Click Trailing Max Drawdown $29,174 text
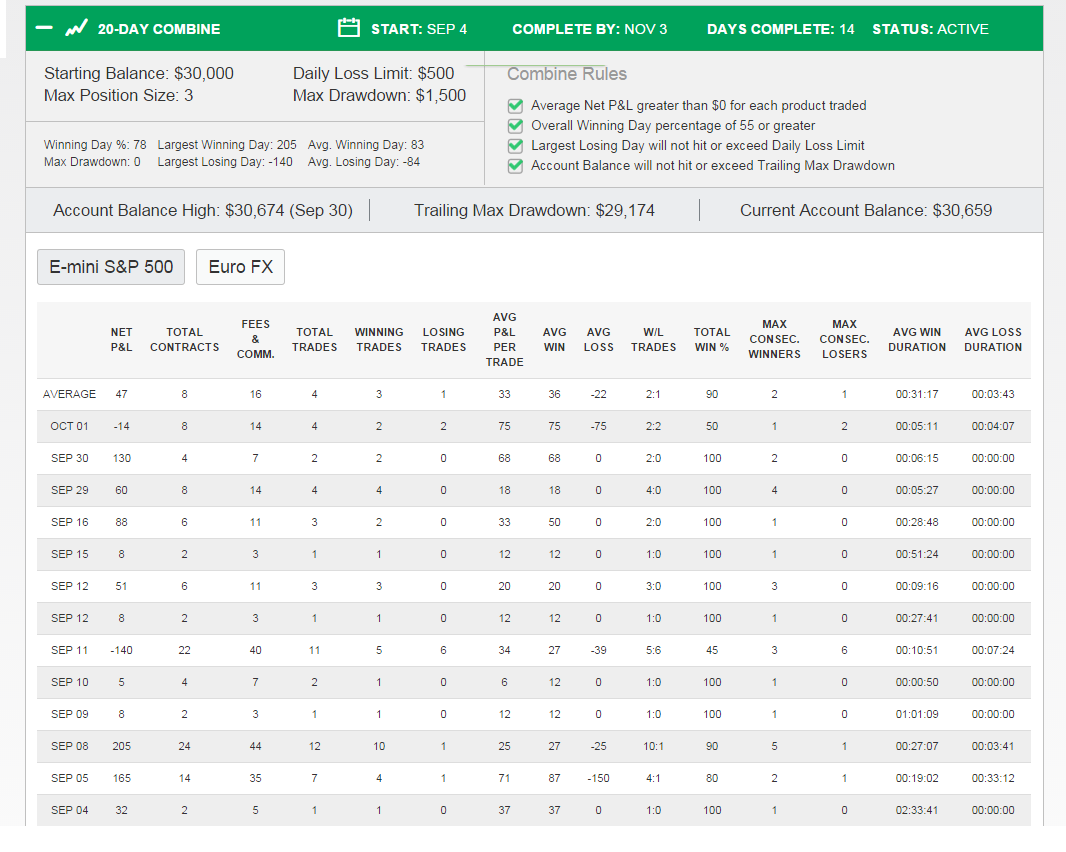Viewport: 1066px width, 852px height. coord(534,210)
